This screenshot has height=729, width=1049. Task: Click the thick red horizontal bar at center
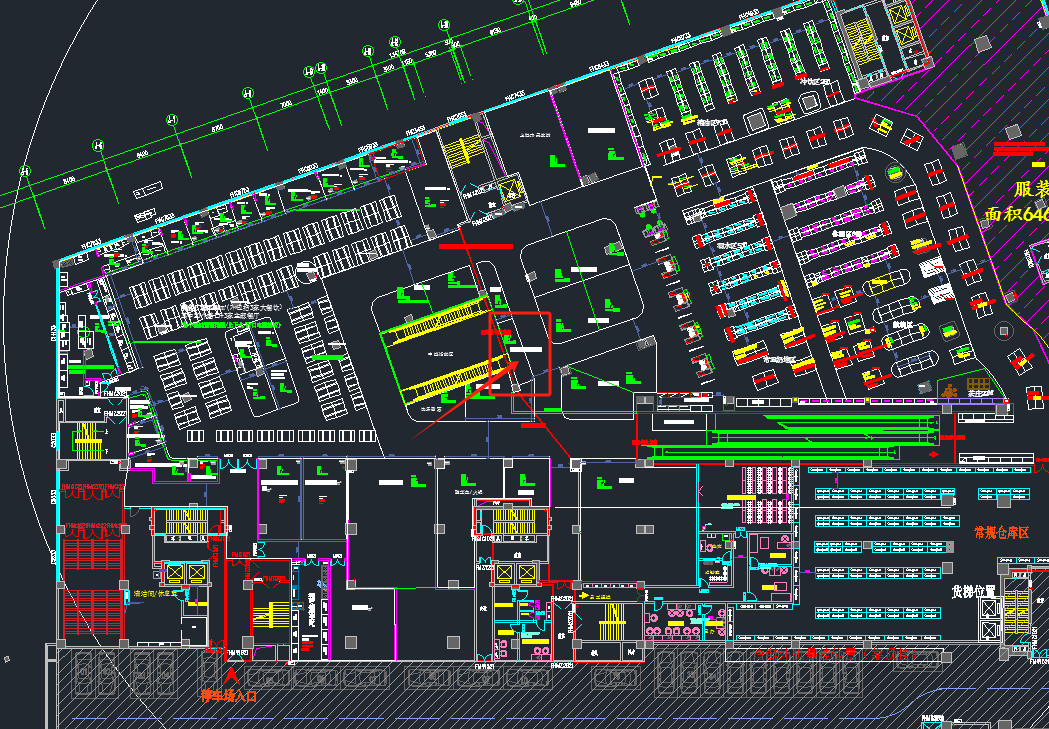point(476,245)
